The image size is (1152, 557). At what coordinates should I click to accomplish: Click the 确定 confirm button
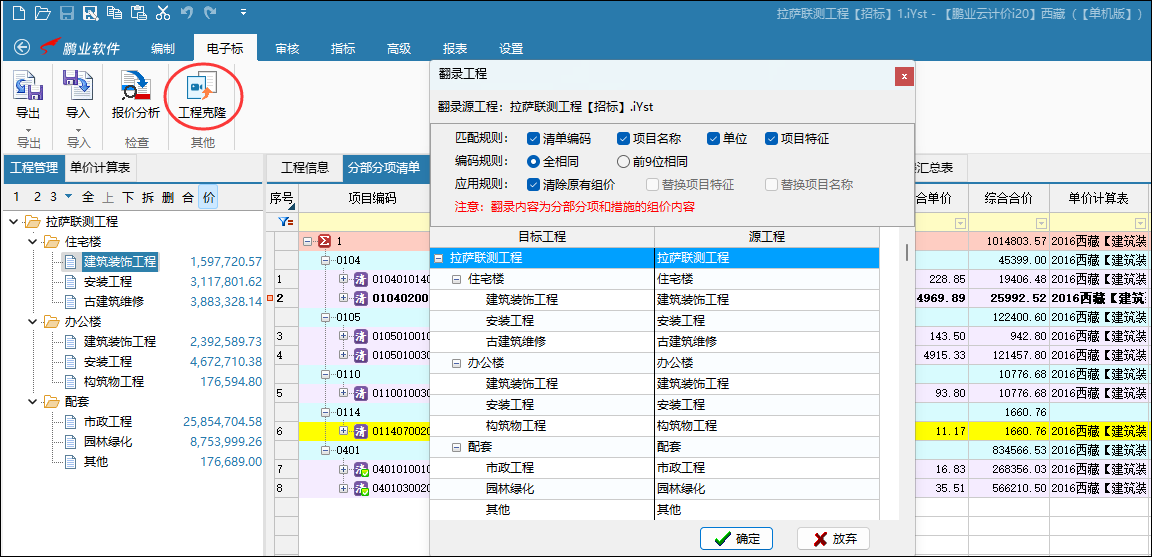(x=736, y=539)
